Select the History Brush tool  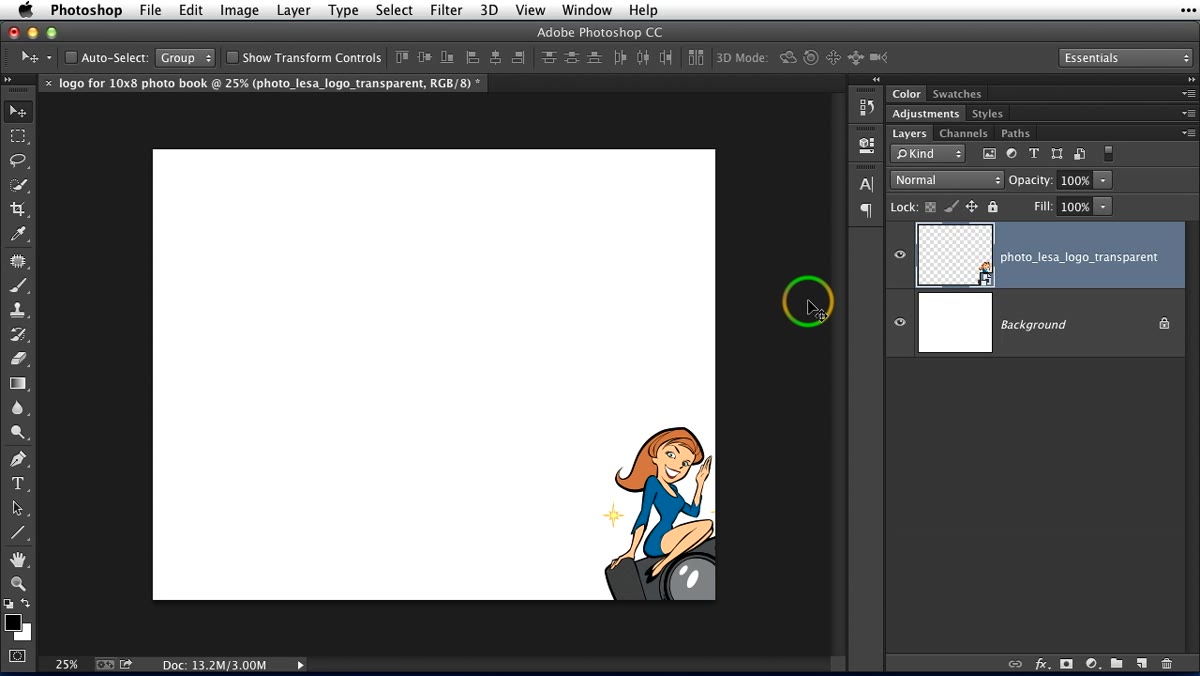click(x=18, y=335)
